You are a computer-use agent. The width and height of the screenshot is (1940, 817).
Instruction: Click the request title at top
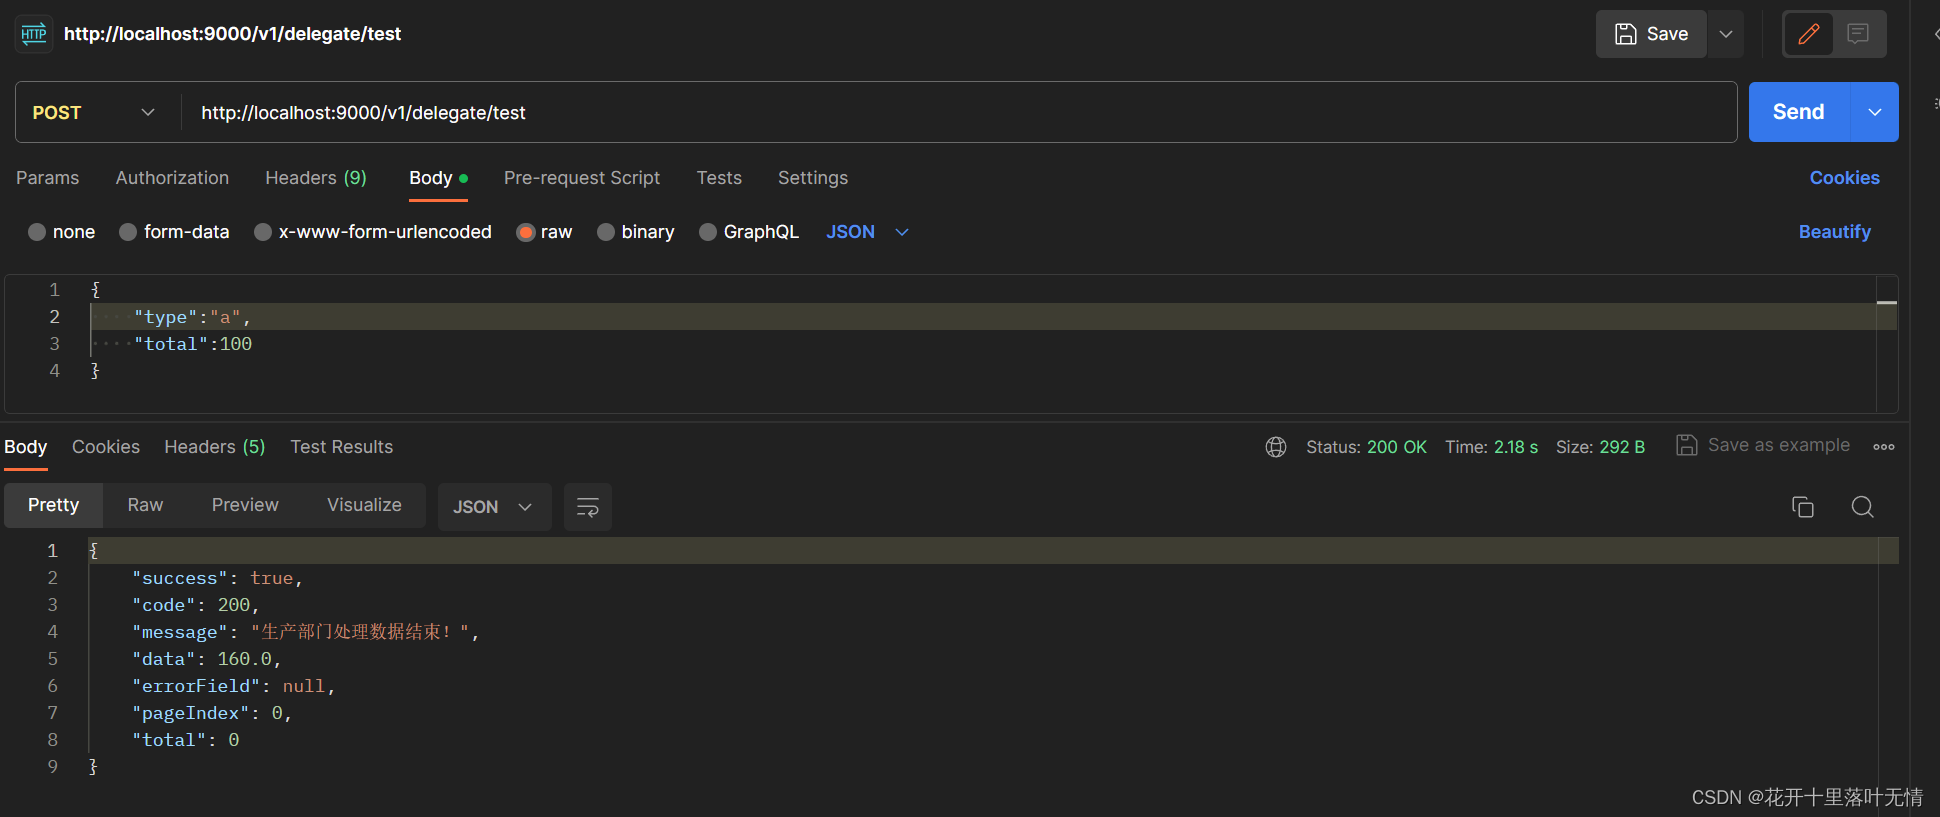[232, 34]
